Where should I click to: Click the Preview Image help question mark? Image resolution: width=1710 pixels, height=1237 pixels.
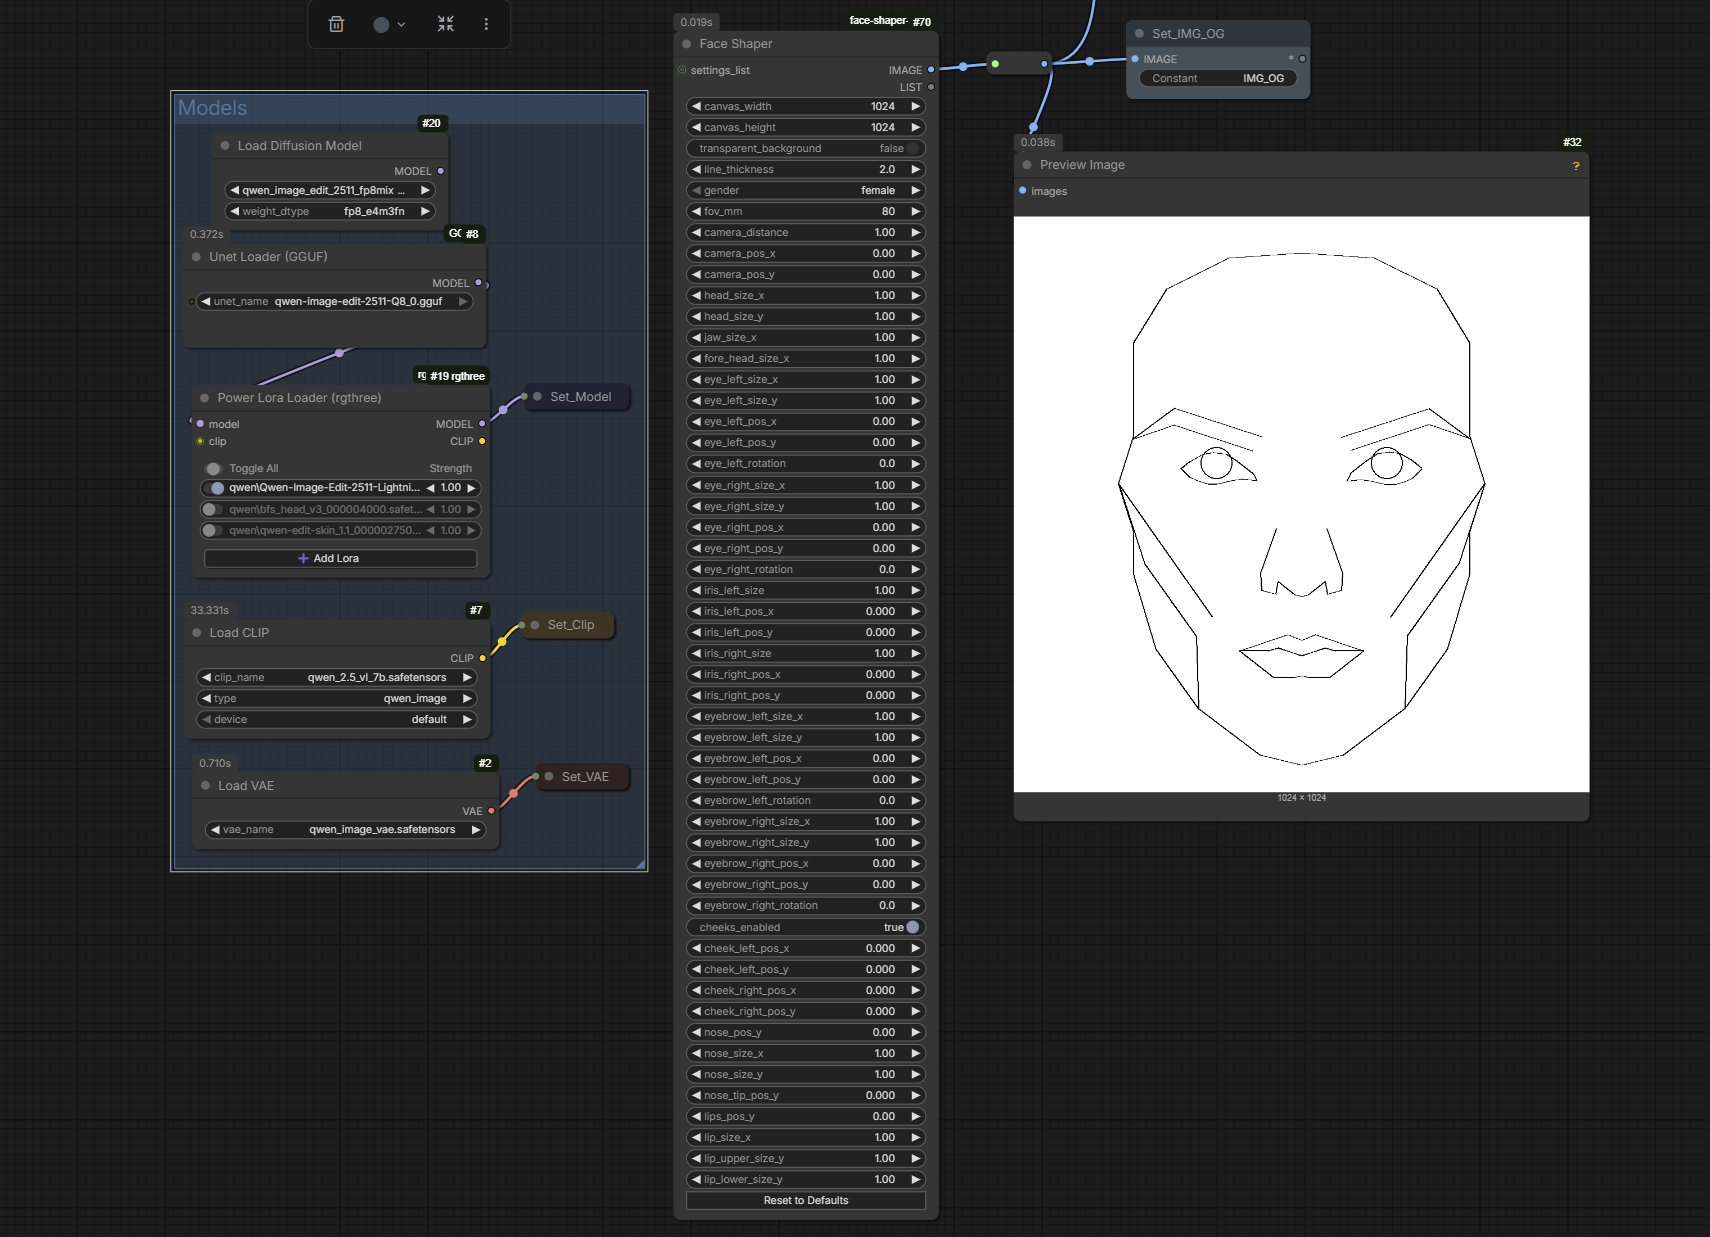coord(1576,166)
